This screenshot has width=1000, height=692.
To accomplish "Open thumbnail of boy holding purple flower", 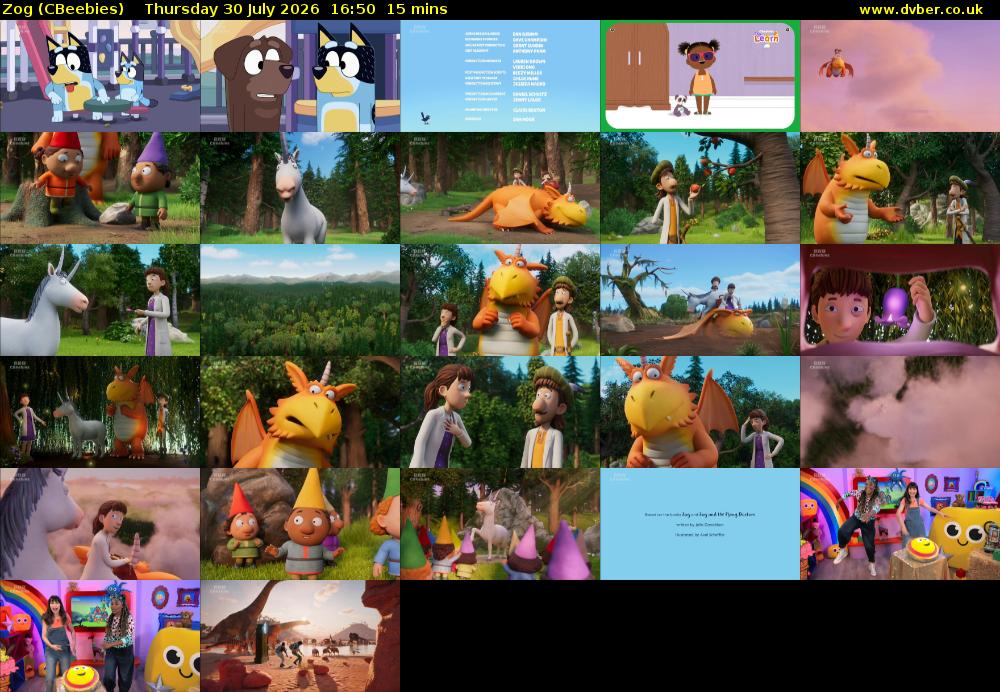I will coord(900,300).
